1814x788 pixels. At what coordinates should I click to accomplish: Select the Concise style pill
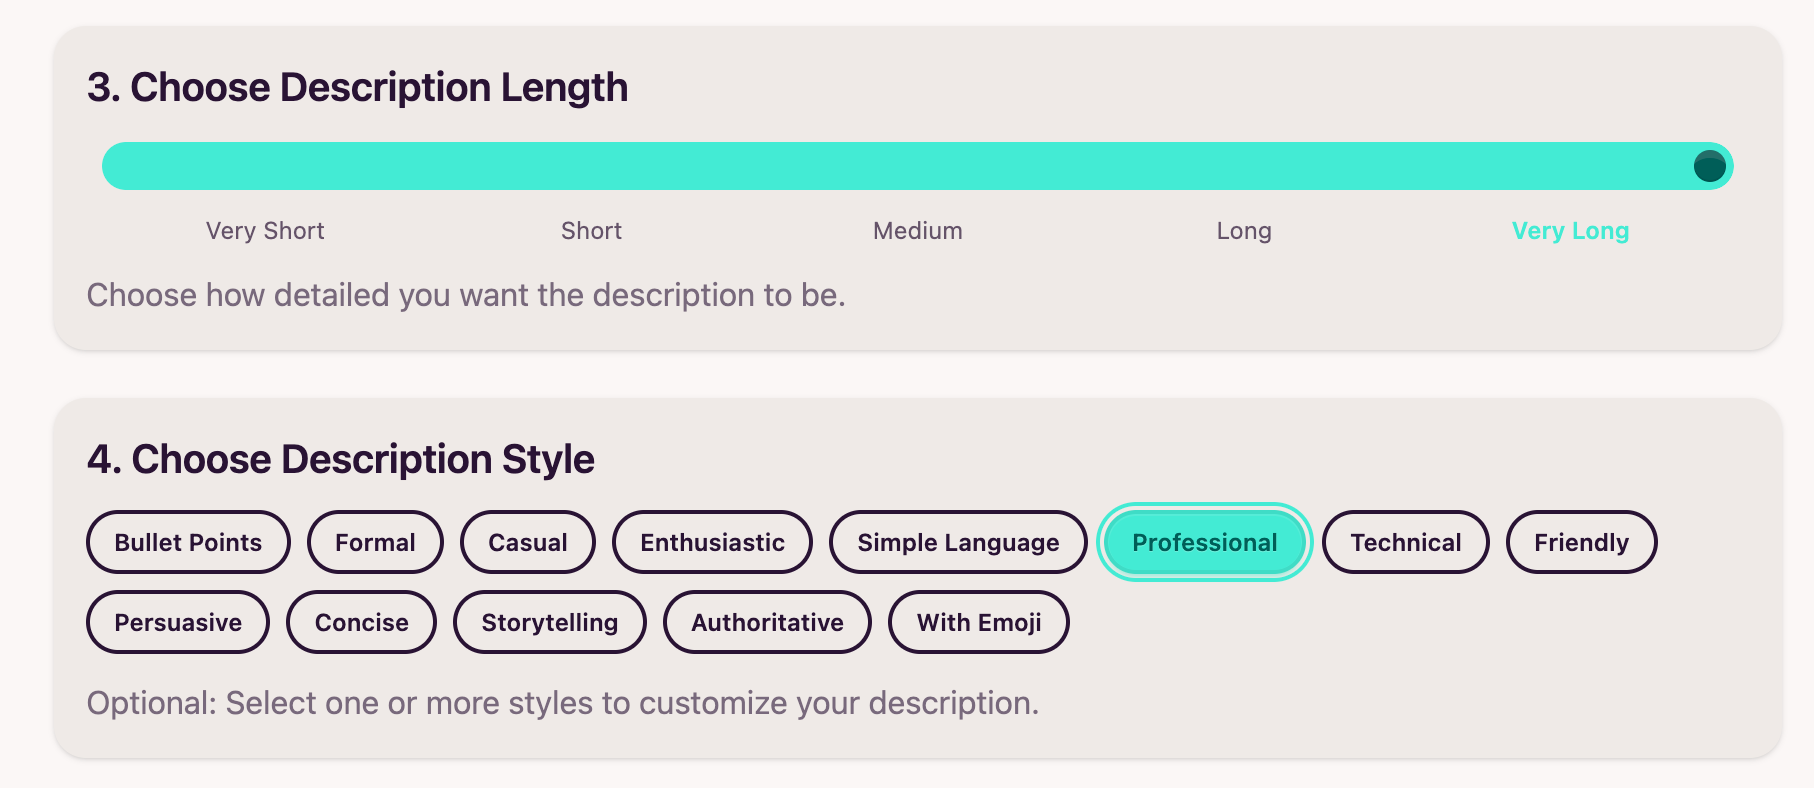pos(361,622)
